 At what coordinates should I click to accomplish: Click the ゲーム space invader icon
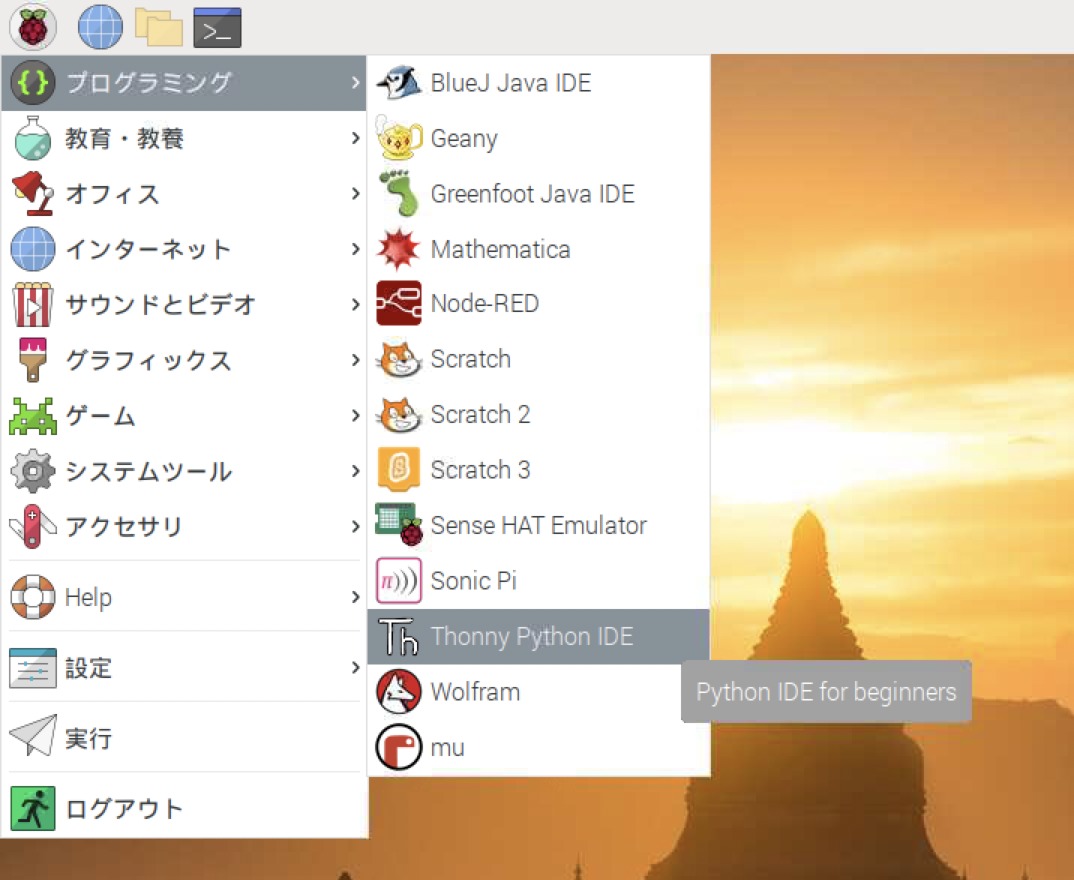coord(32,416)
